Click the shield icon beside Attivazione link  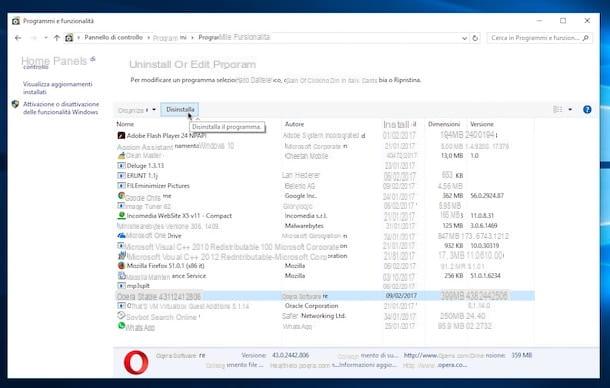[x=15, y=104]
